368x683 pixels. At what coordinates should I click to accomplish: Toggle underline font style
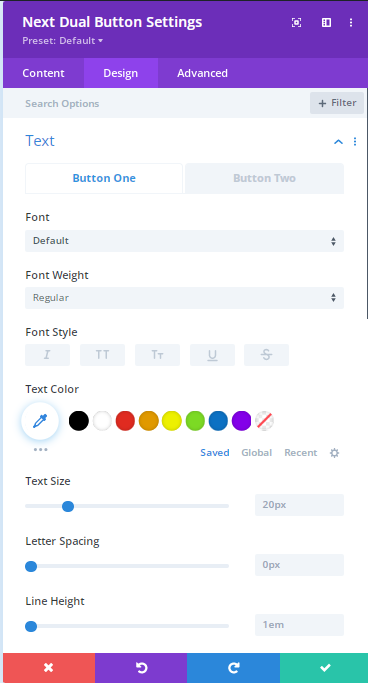pos(212,355)
